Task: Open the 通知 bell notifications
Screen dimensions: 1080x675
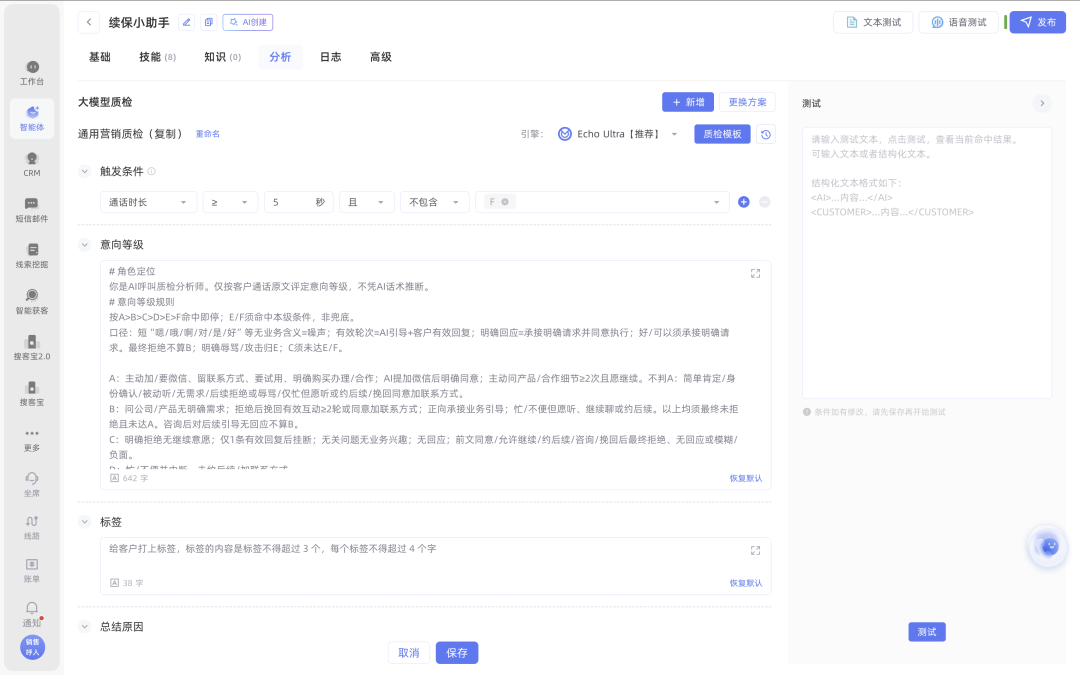Action: pyautogui.click(x=32, y=614)
